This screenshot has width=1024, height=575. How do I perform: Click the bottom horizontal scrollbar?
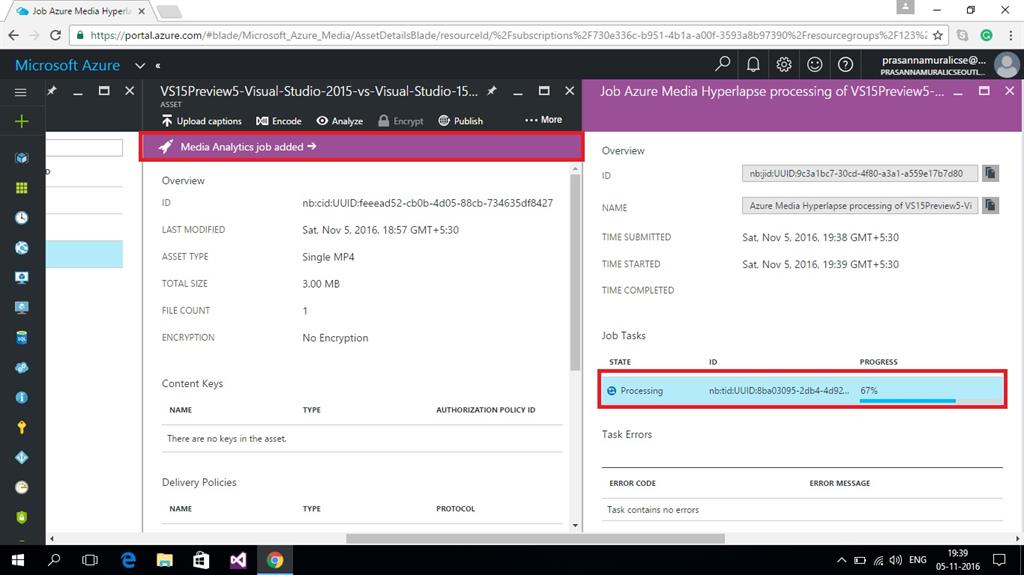(x=535, y=538)
